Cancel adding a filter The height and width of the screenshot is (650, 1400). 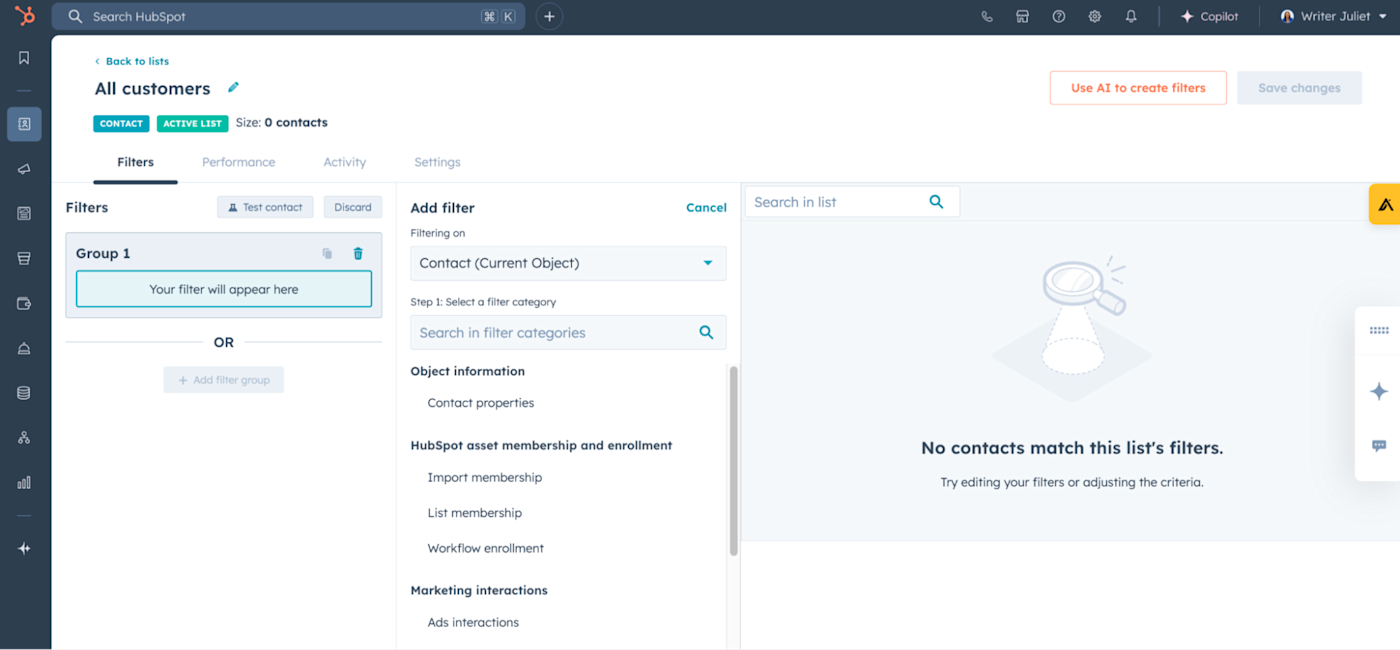click(706, 208)
